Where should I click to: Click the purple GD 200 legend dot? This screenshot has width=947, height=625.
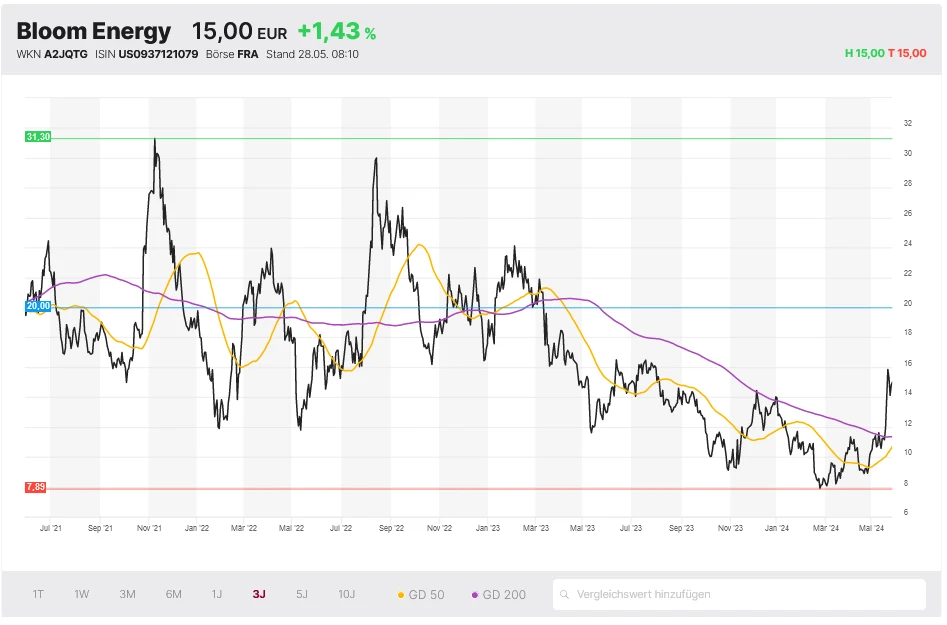[474, 595]
